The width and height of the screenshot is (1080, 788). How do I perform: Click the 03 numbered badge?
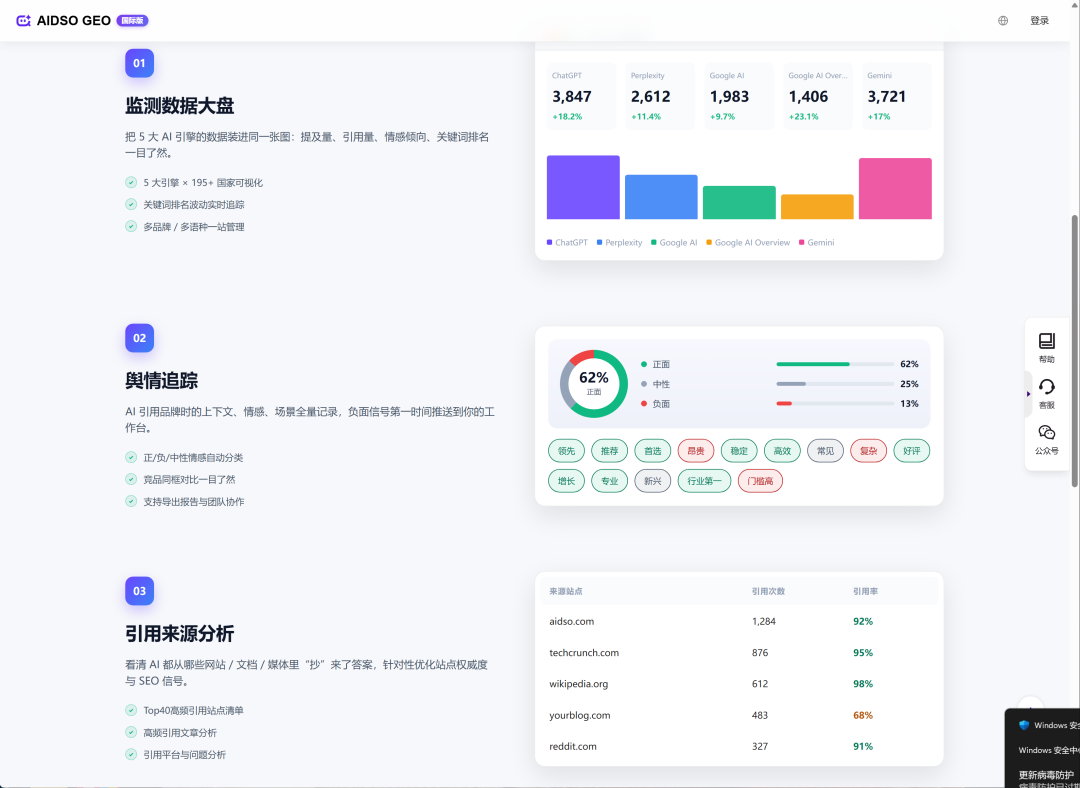139,591
